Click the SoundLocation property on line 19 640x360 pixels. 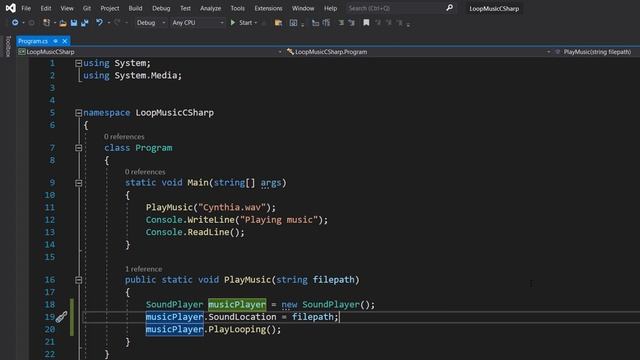coord(242,317)
